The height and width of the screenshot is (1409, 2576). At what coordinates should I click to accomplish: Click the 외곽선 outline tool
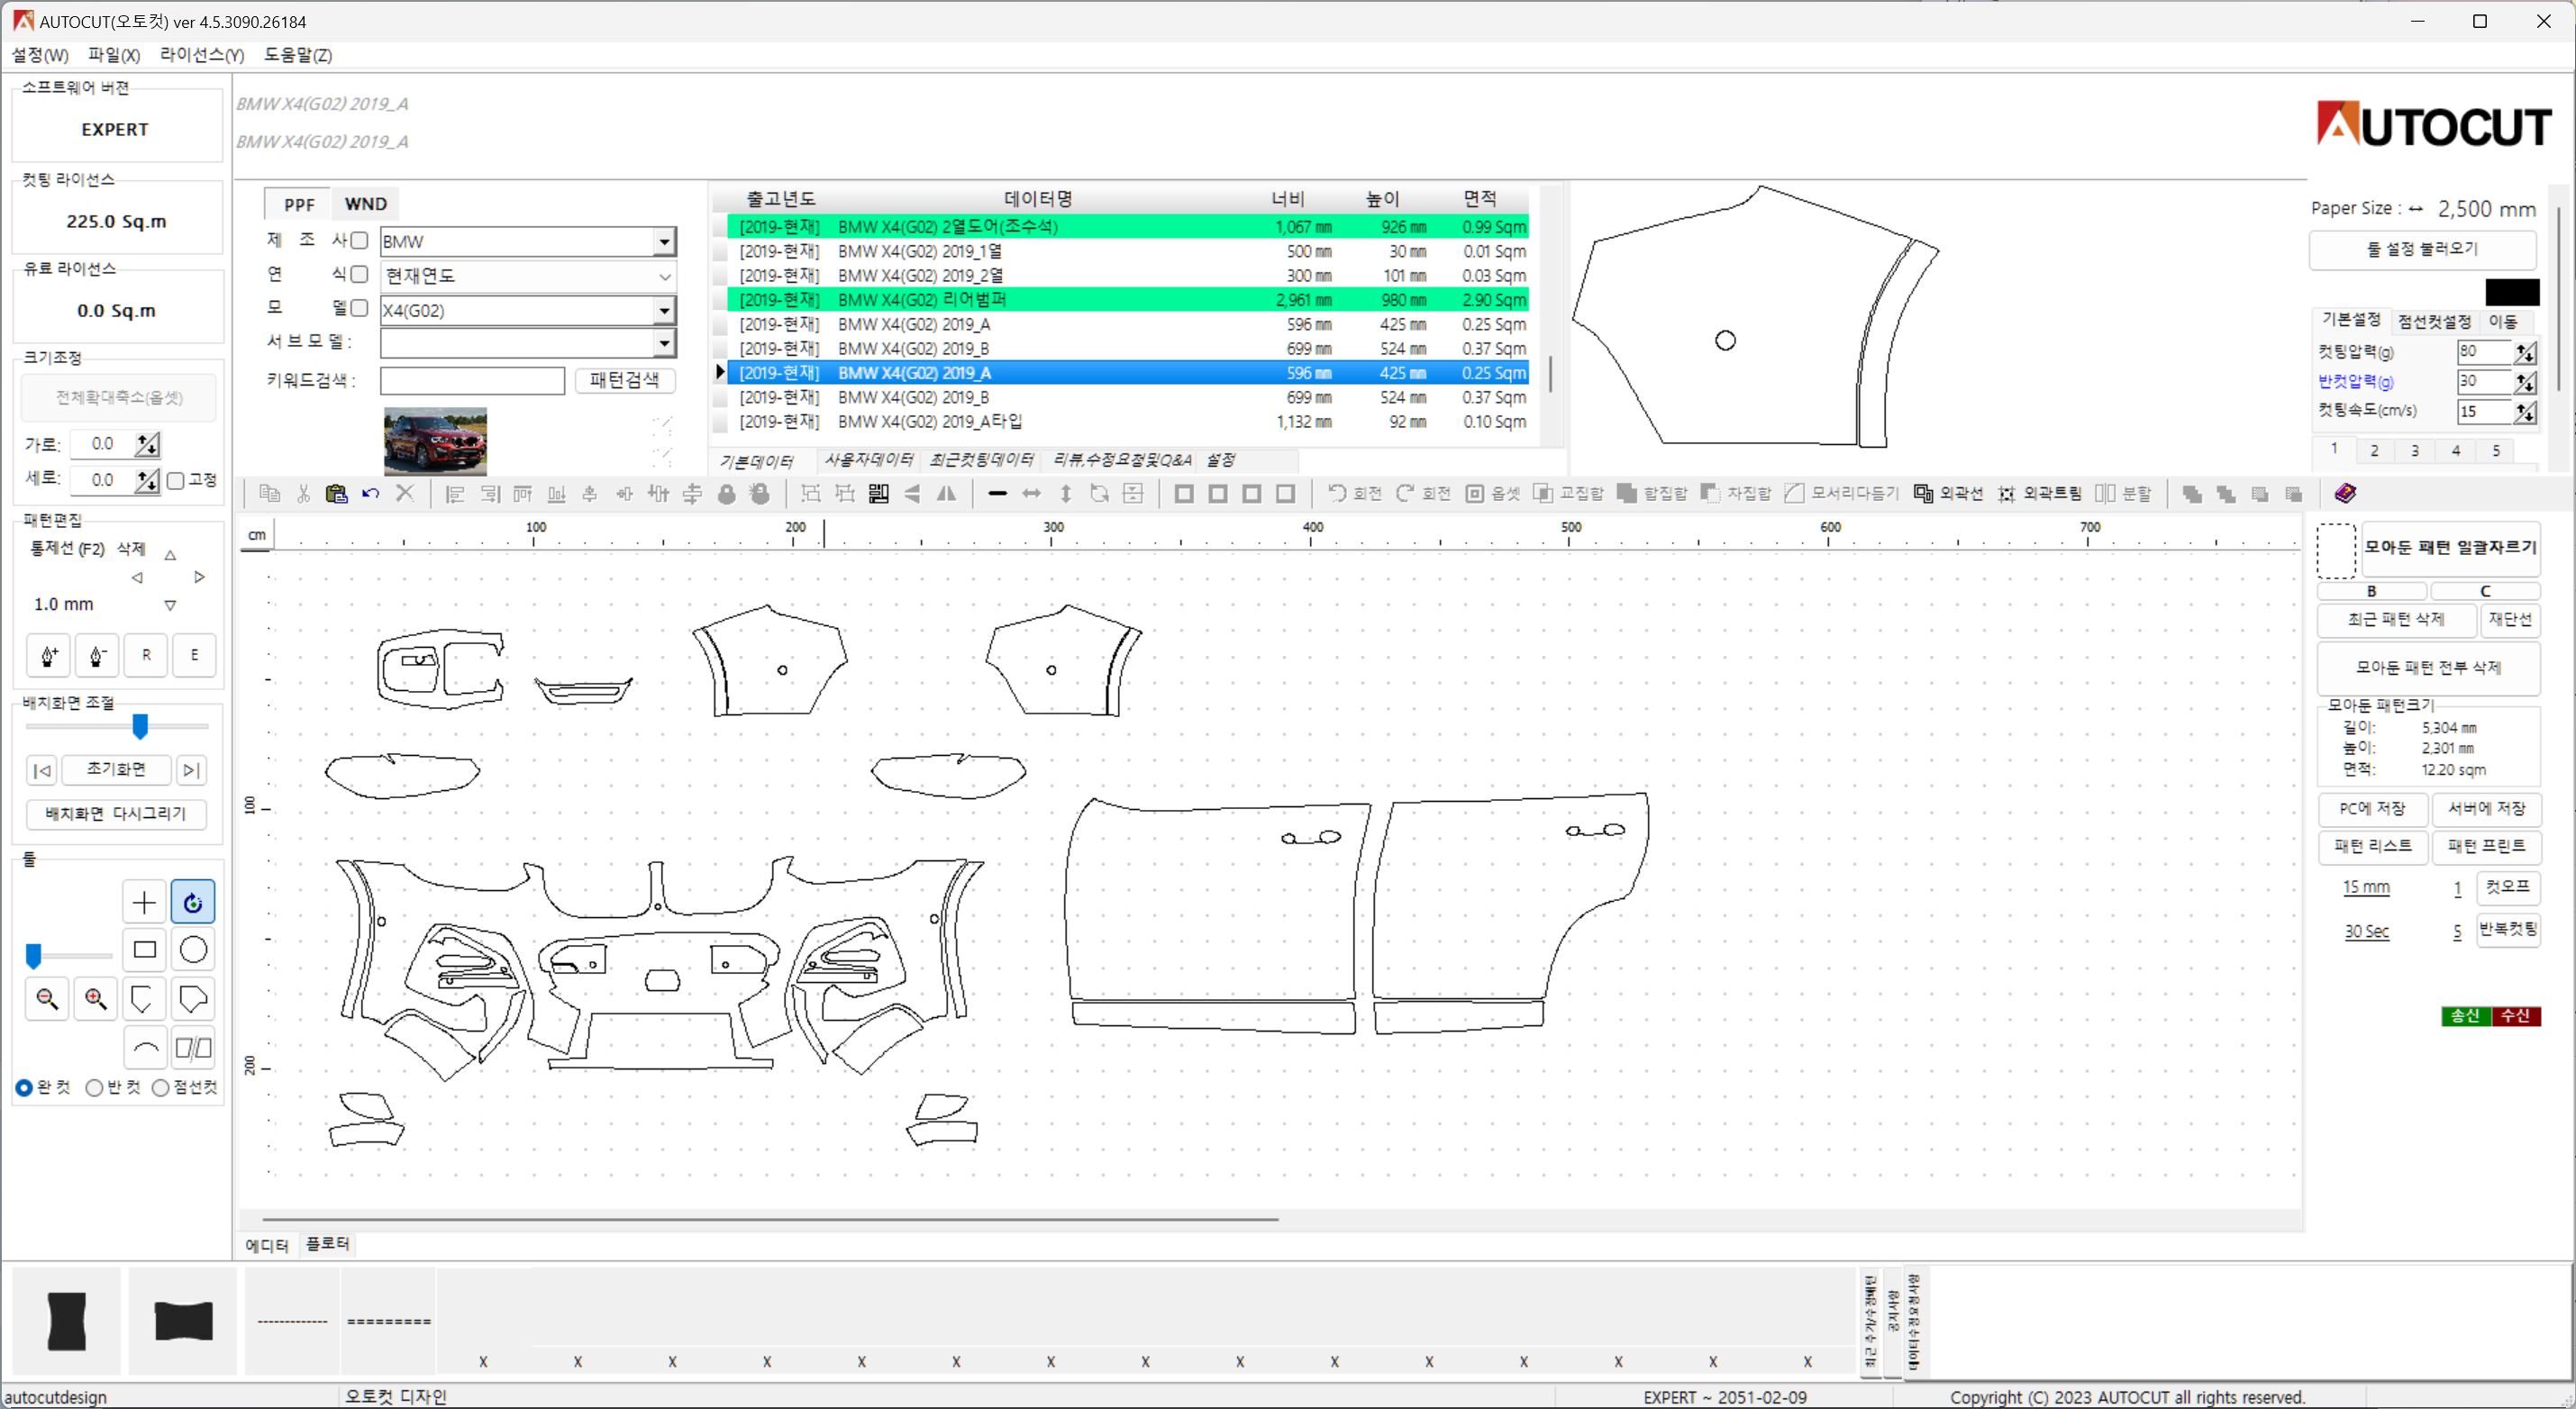click(1948, 493)
